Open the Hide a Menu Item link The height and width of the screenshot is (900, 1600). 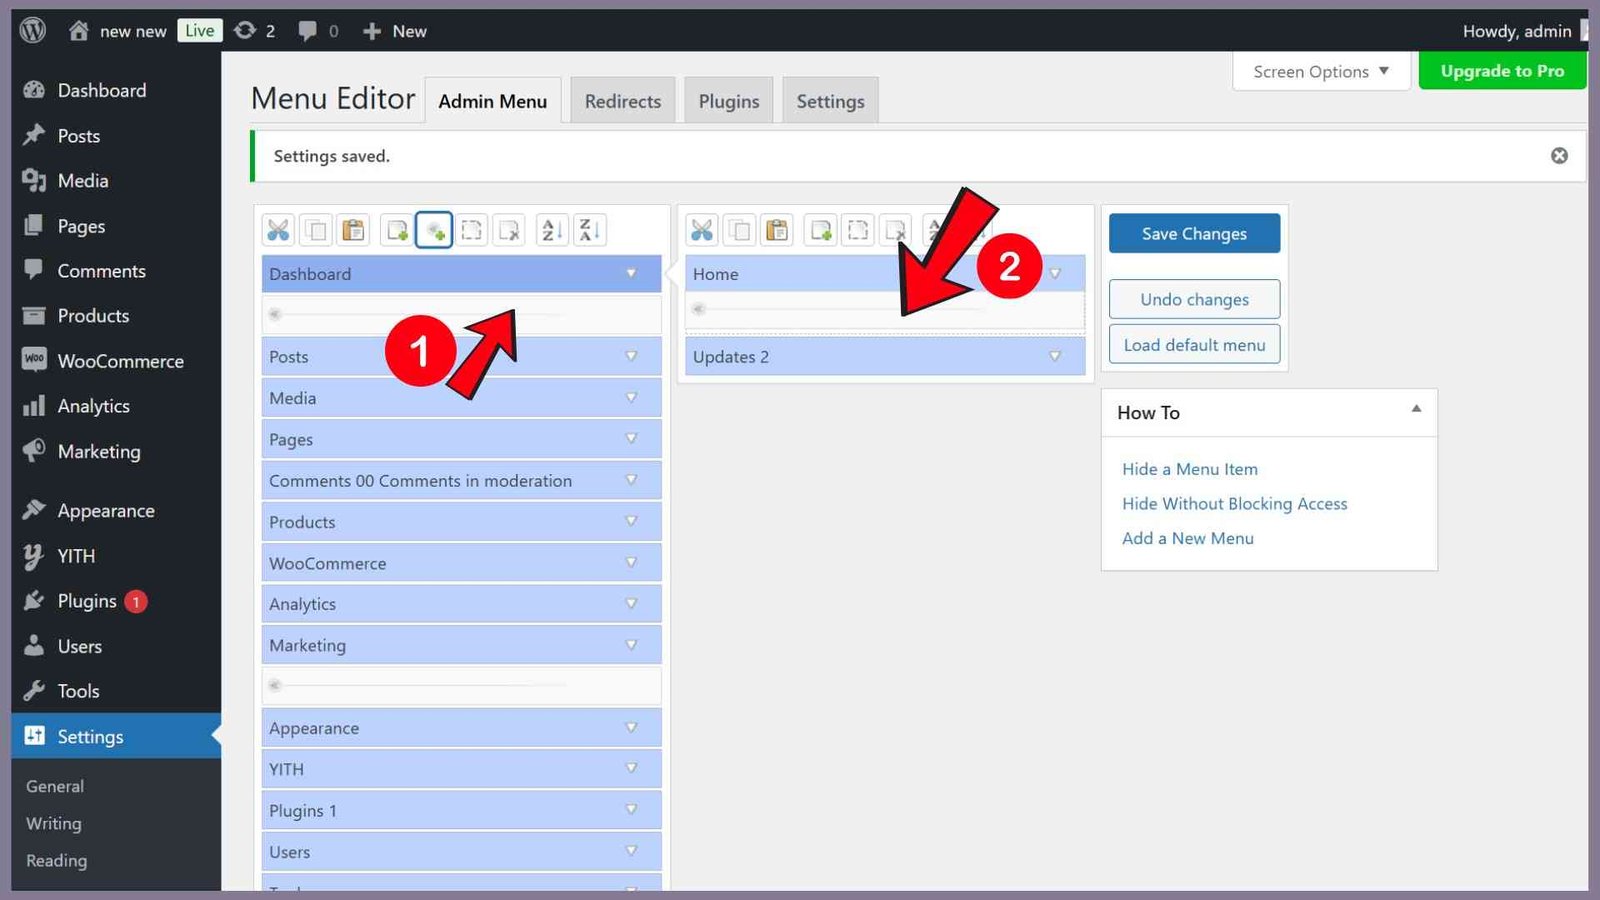[x=1190, y=469]
